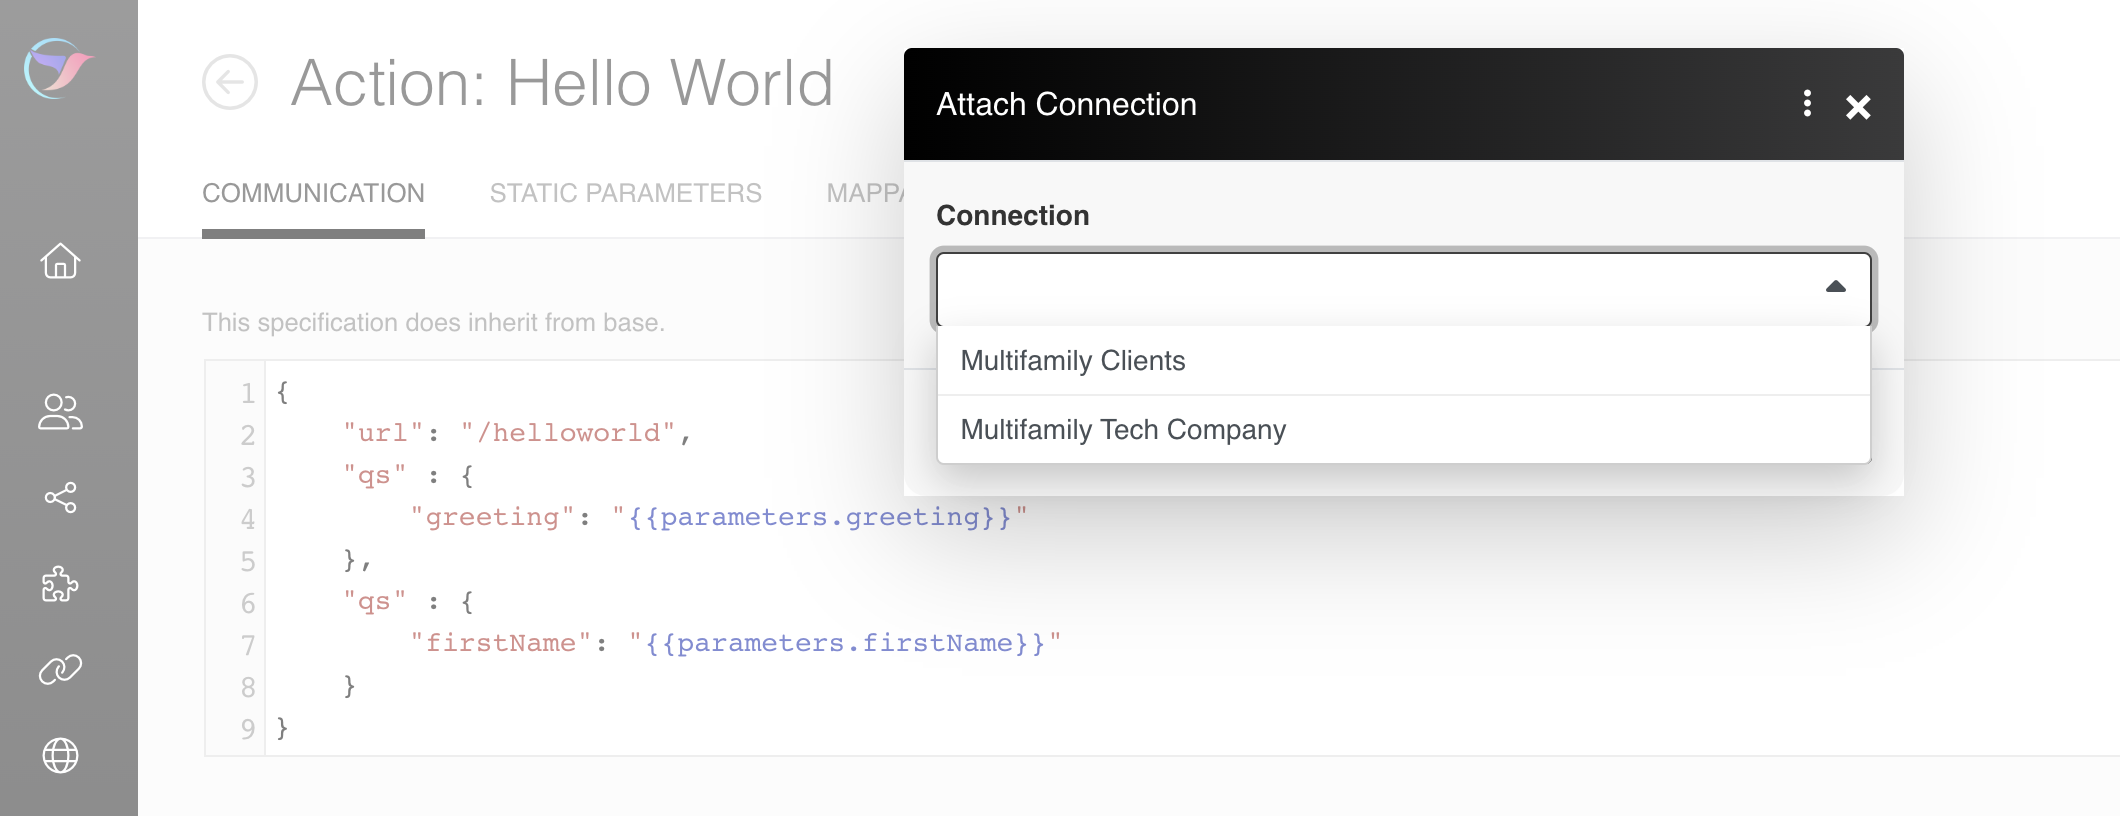
Task: Click the "qs" key on line 6
Action: point(375,601)
